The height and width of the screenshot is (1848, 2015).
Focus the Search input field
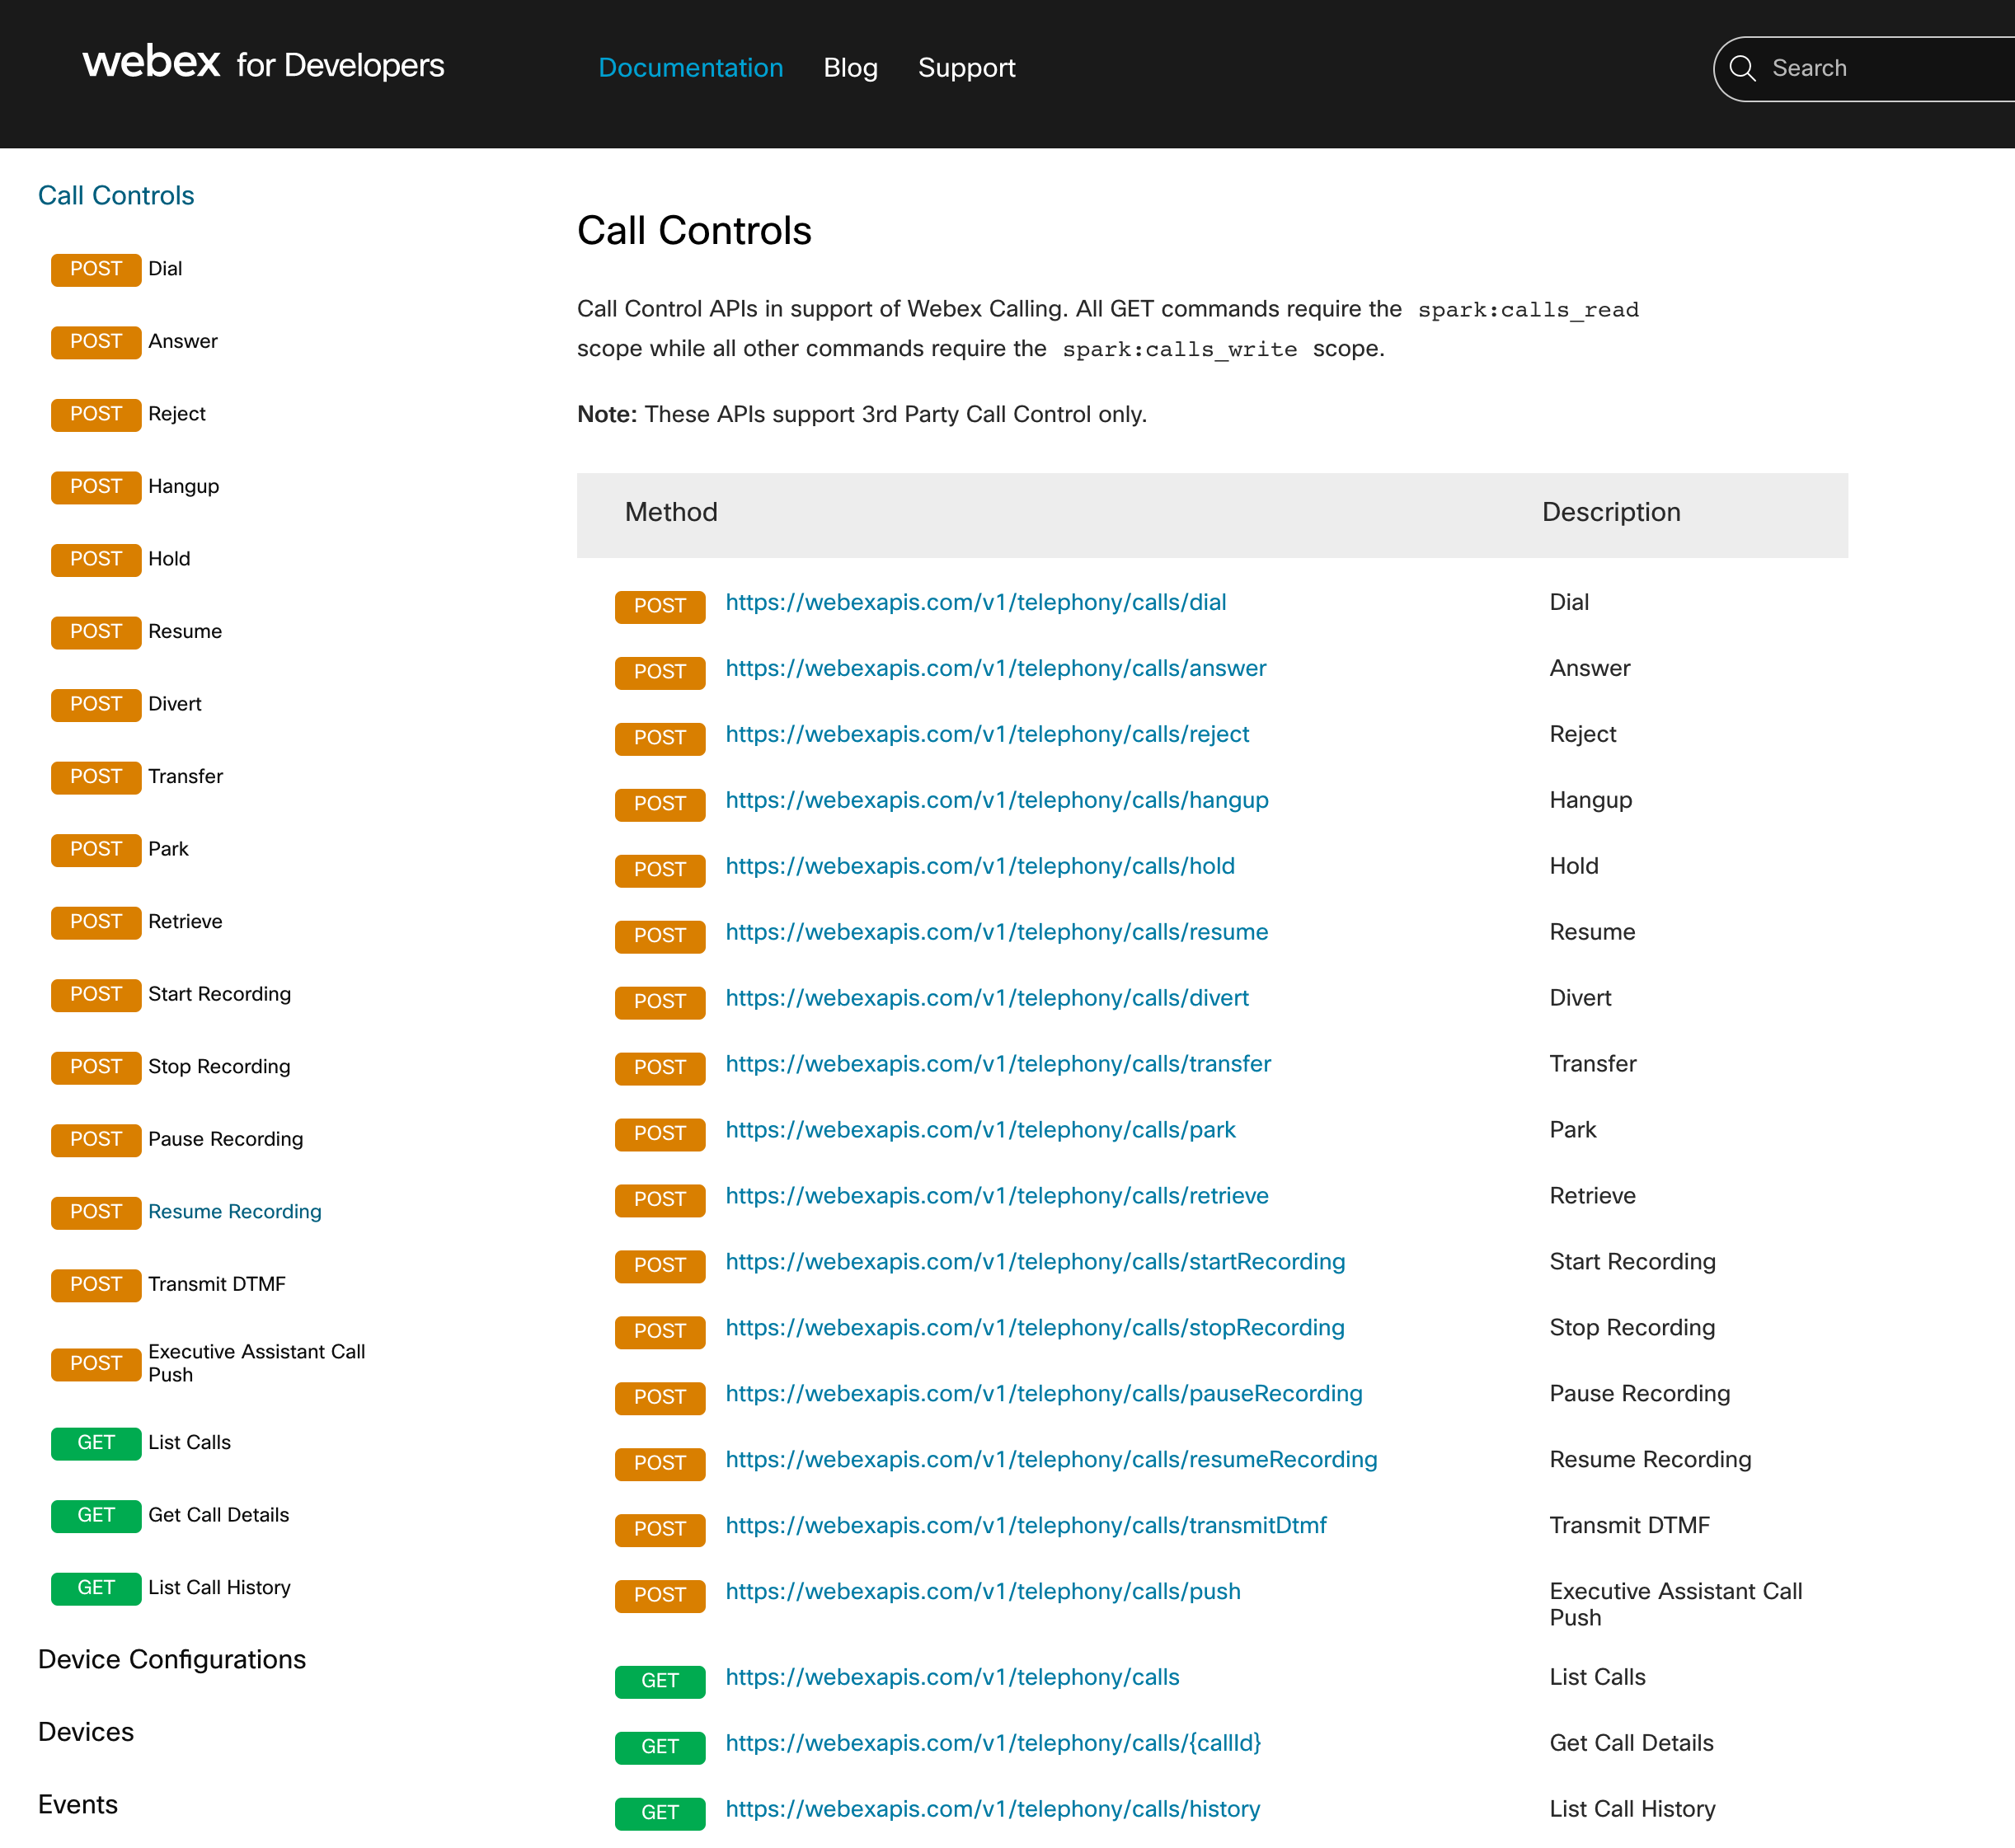tap(1880, 68)
